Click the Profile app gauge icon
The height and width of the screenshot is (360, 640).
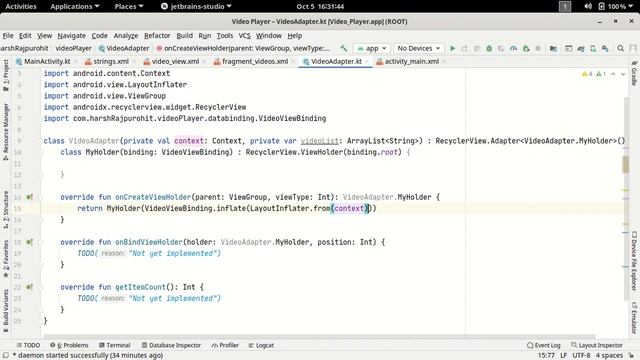[513, 48]
